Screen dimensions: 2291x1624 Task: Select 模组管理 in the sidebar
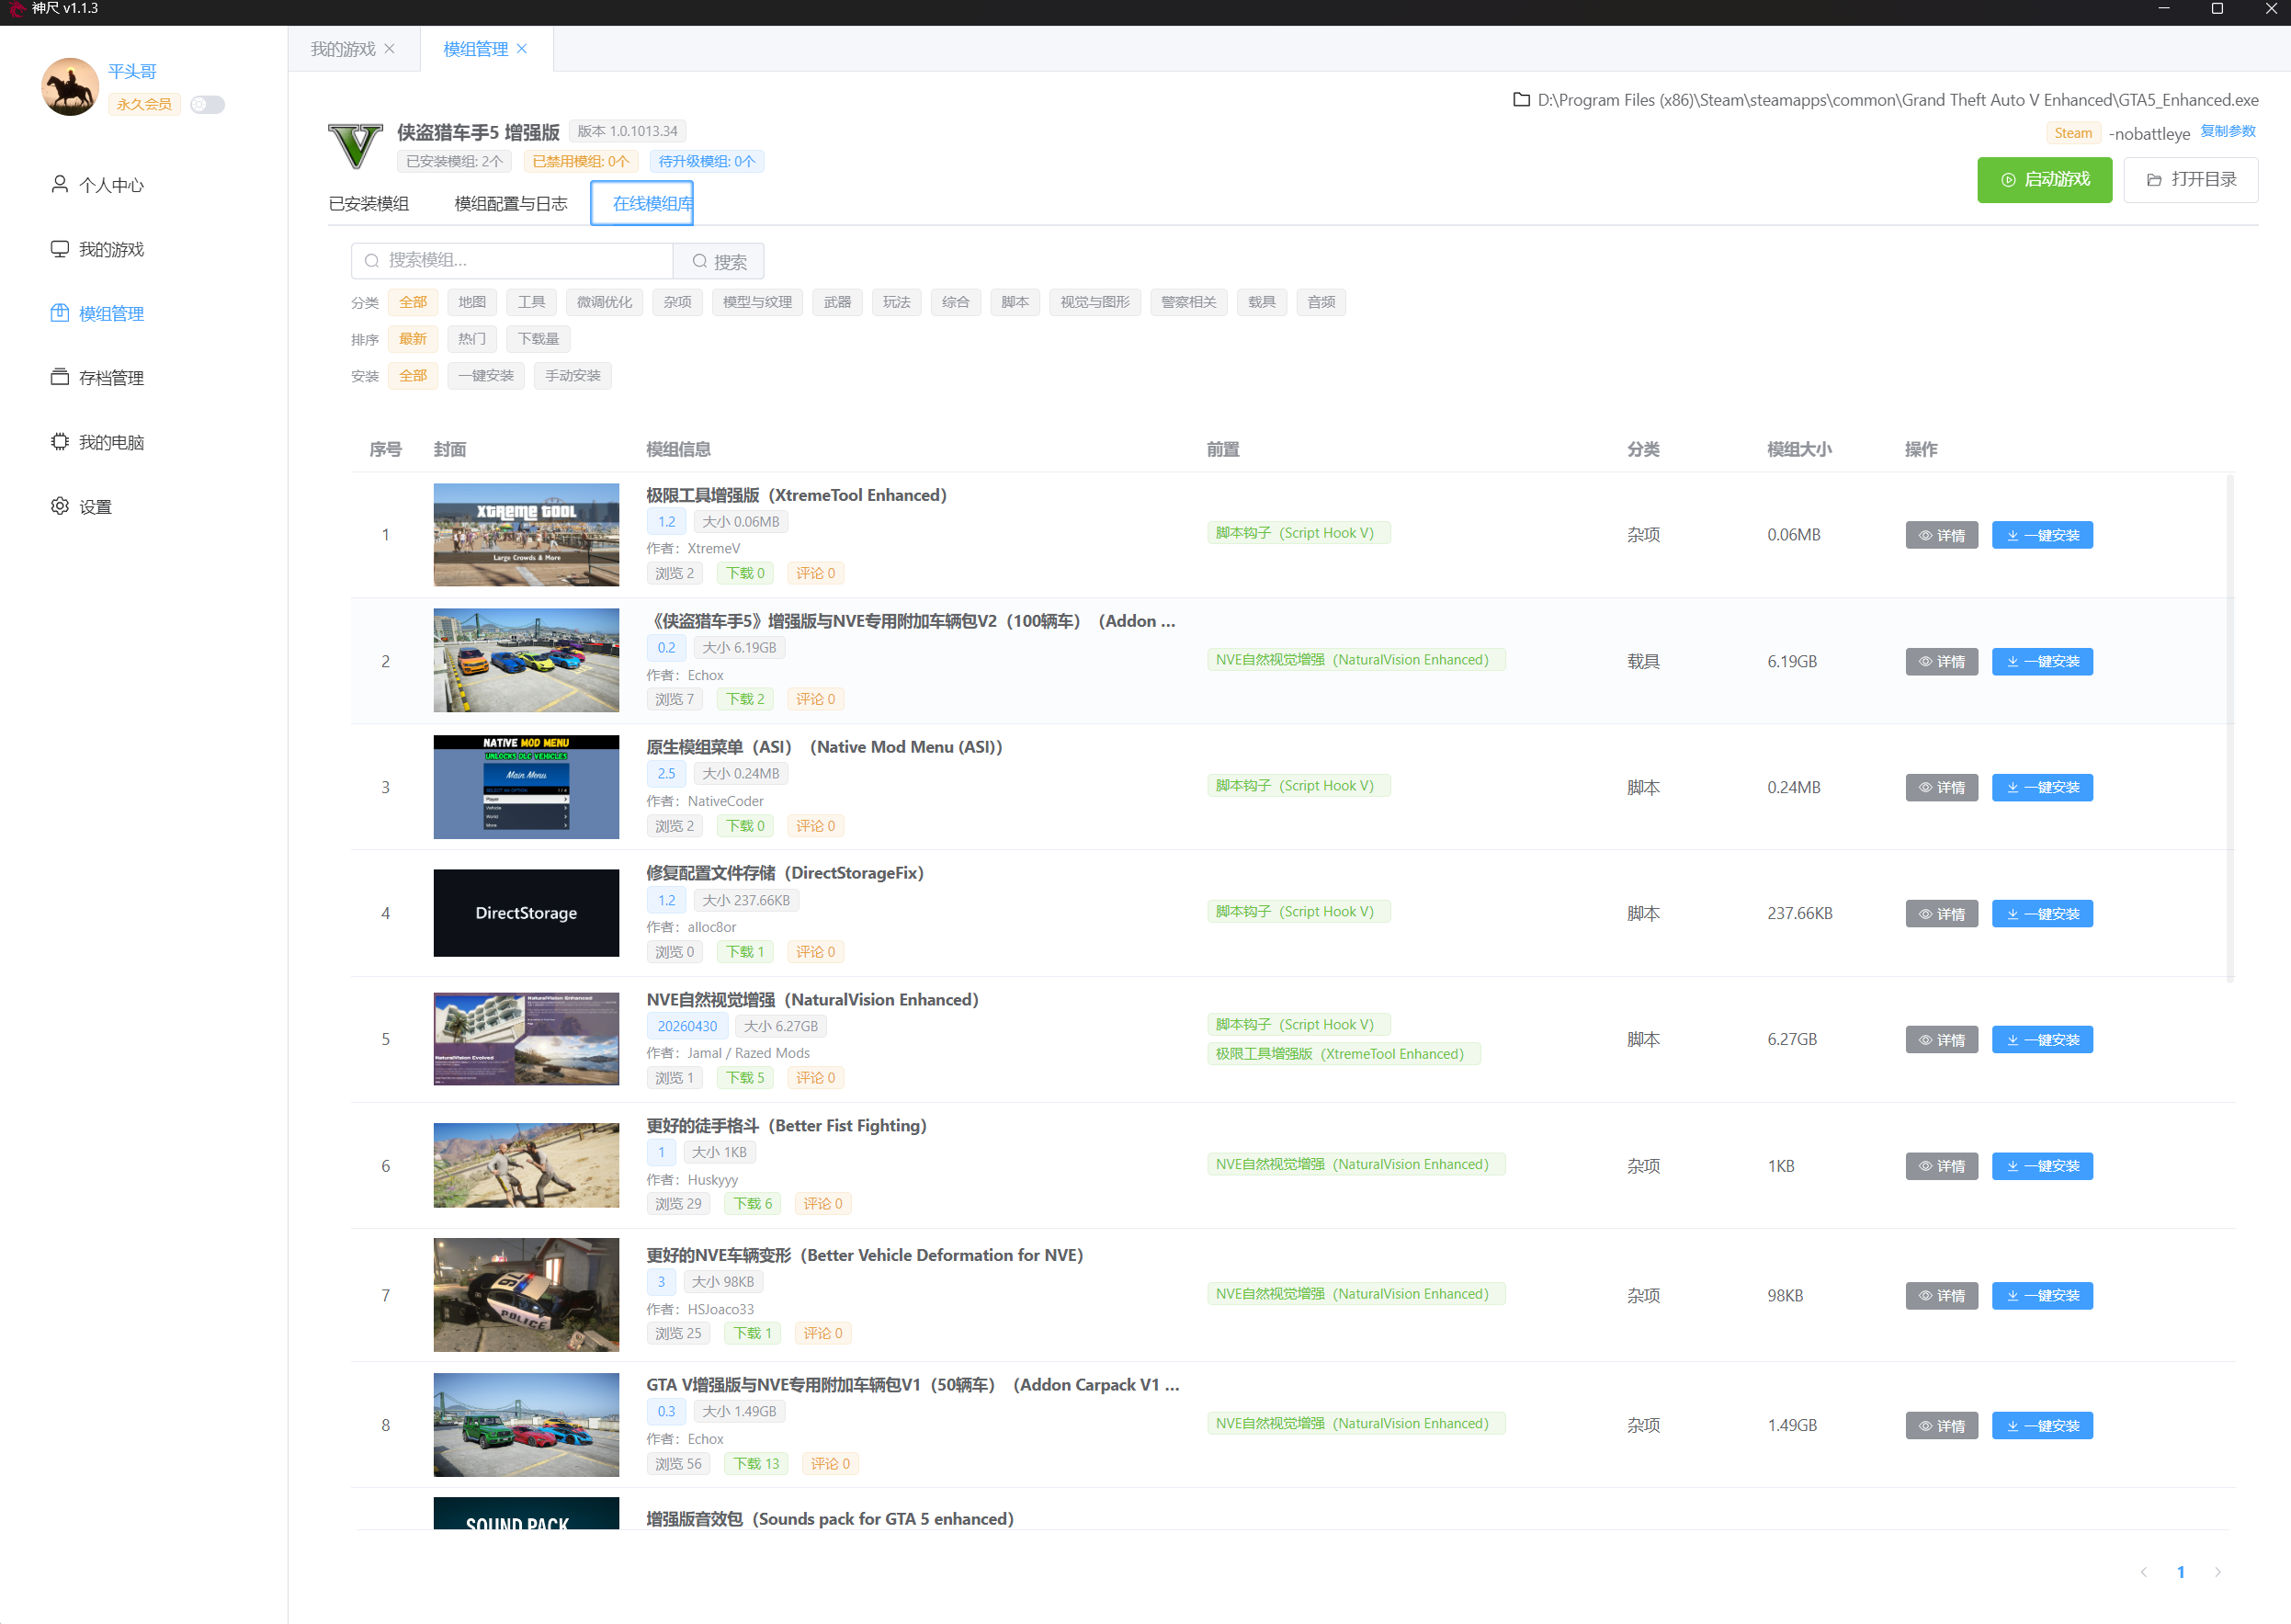(97, 313)
